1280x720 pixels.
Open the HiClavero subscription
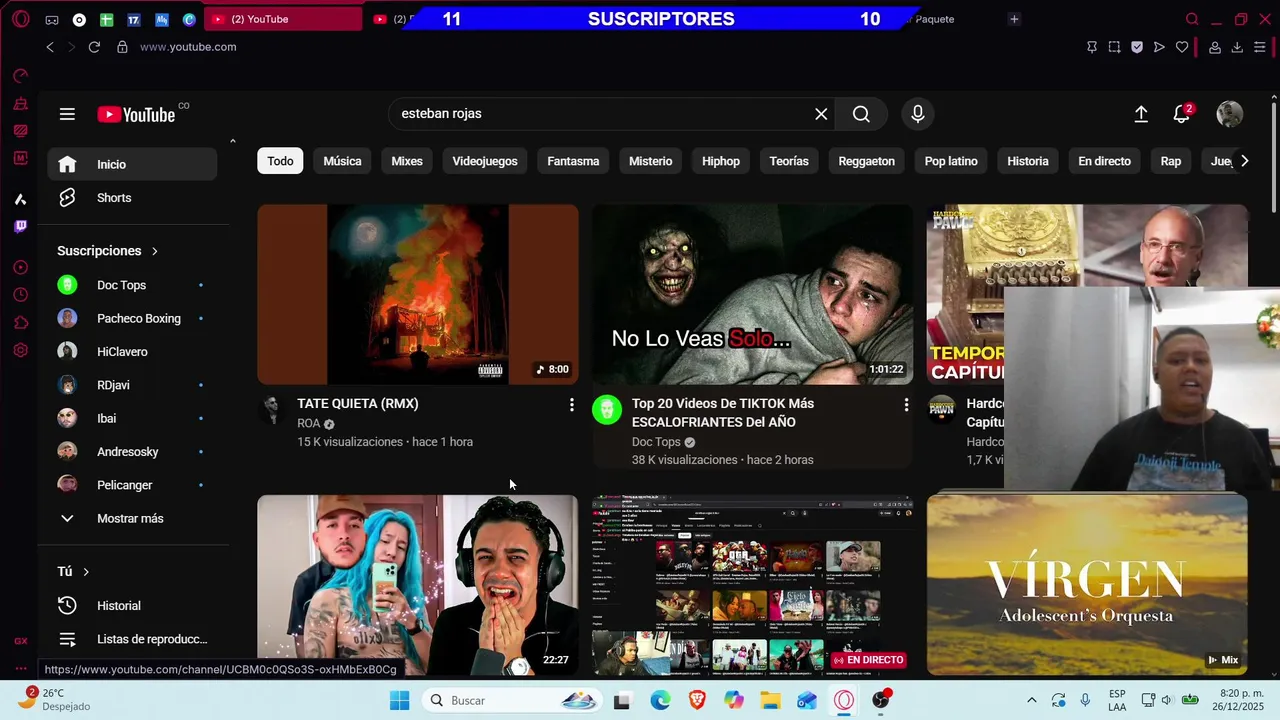tap(132, 351)
